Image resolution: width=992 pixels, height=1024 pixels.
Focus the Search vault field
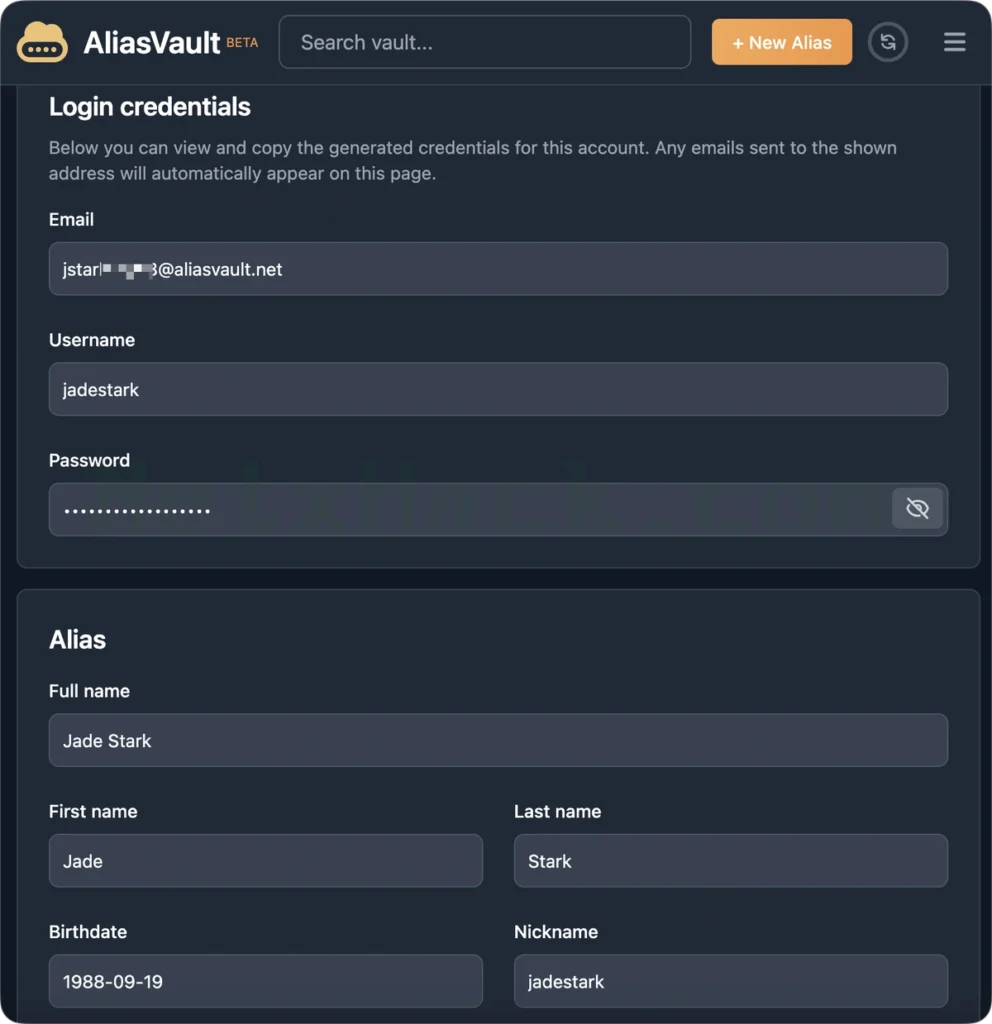pyautogui.click(x=485, y=42)
